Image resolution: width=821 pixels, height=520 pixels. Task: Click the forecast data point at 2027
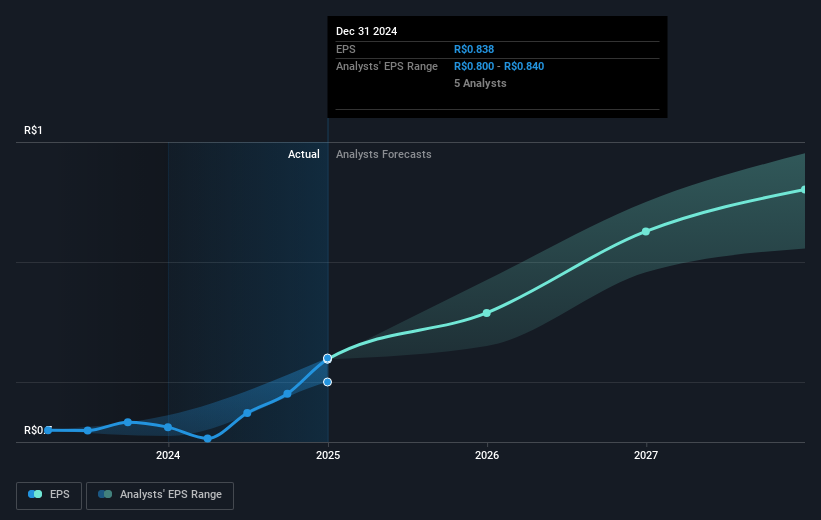[646, 231]
